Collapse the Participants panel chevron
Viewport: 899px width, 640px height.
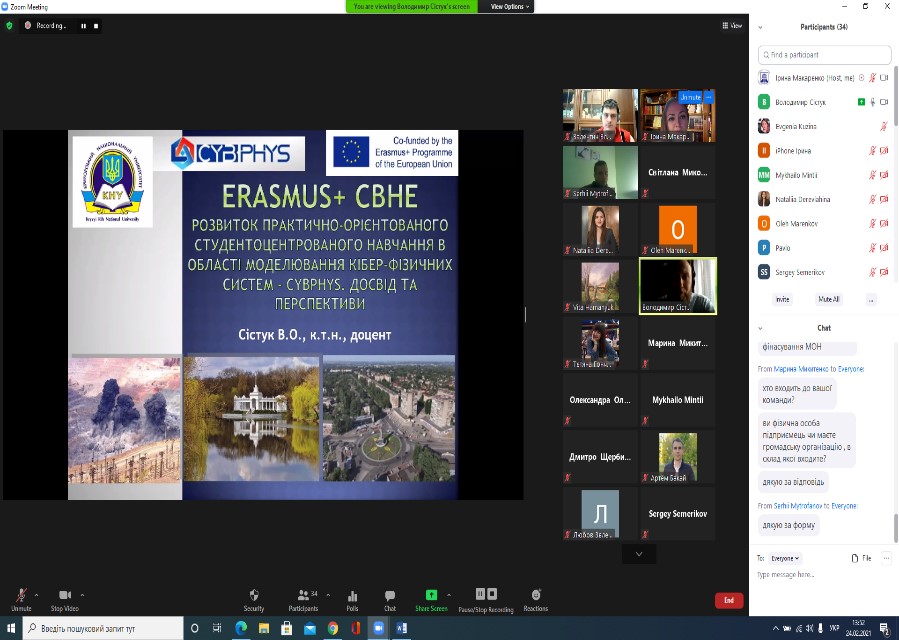tap(760, 27)
